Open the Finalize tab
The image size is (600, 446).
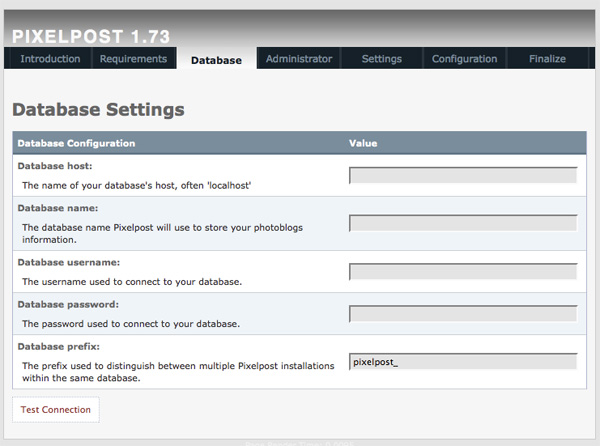pos(547,59)
